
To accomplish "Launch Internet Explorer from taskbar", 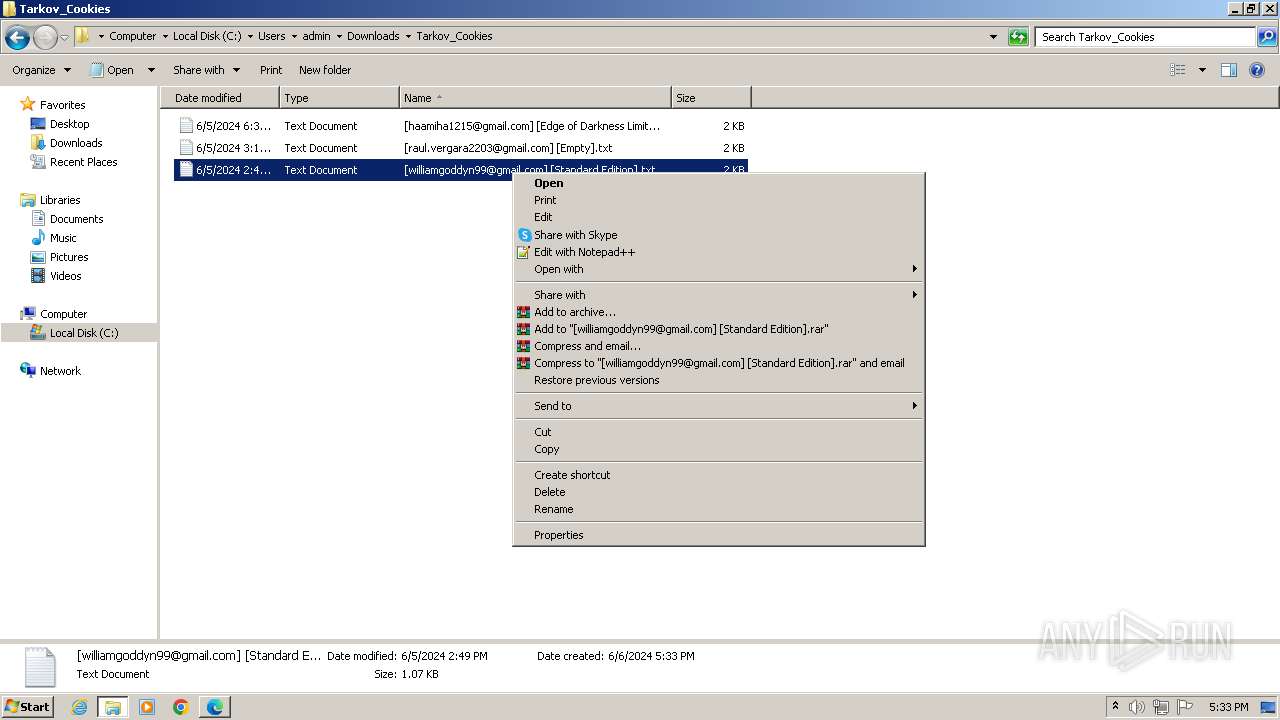I will click(x=79, y=707).
